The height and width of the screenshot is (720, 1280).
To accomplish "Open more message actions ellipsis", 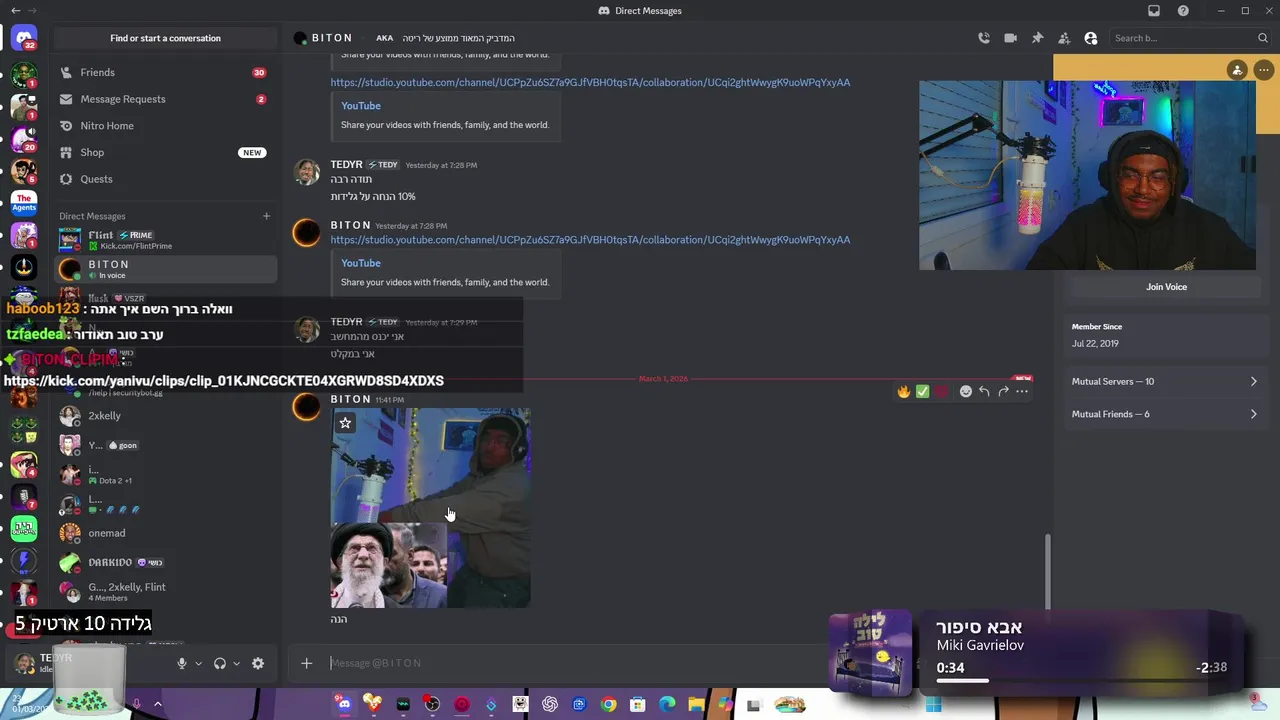I will (1022, 391).
